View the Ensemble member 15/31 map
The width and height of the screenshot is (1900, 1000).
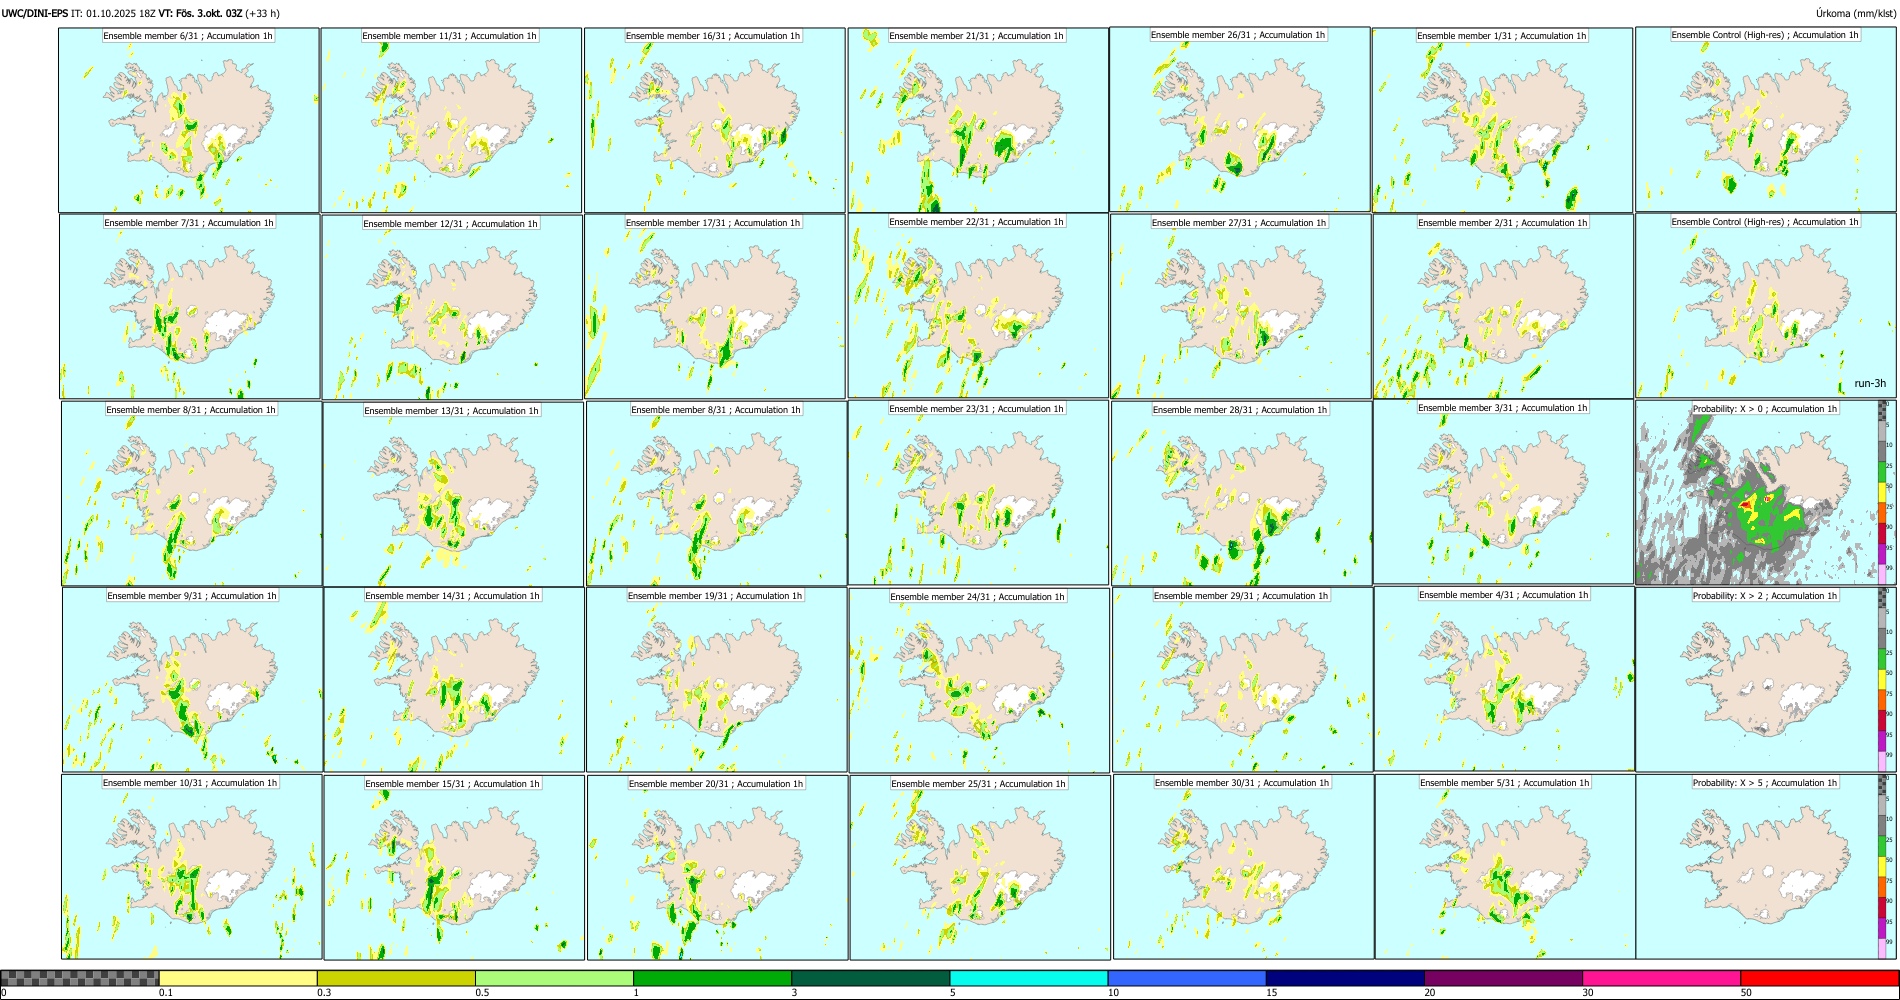pyautogui.click(x=454, y=868)
